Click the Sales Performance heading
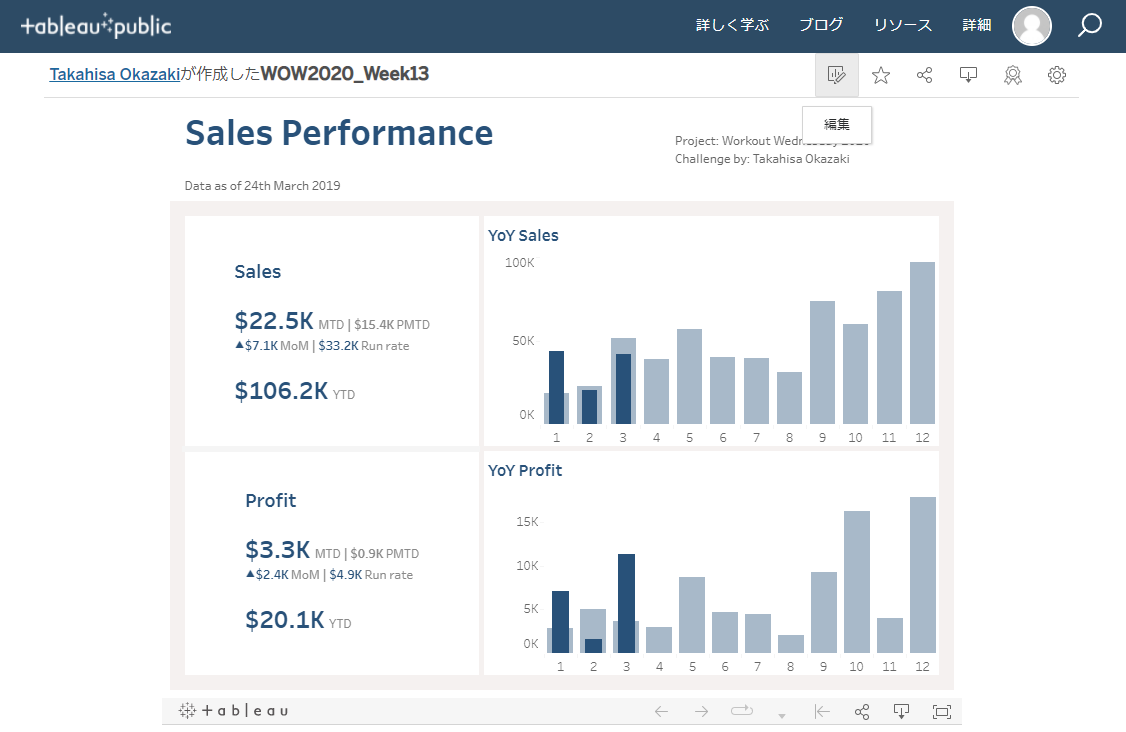 point(339,133)
